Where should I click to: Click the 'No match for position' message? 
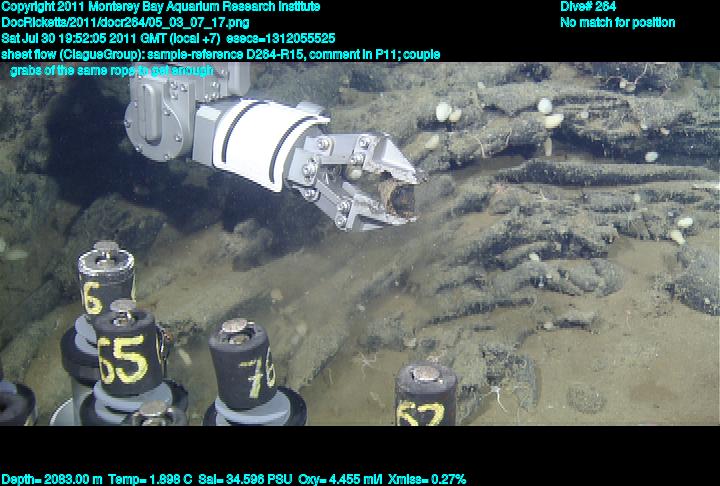point(617,22)
